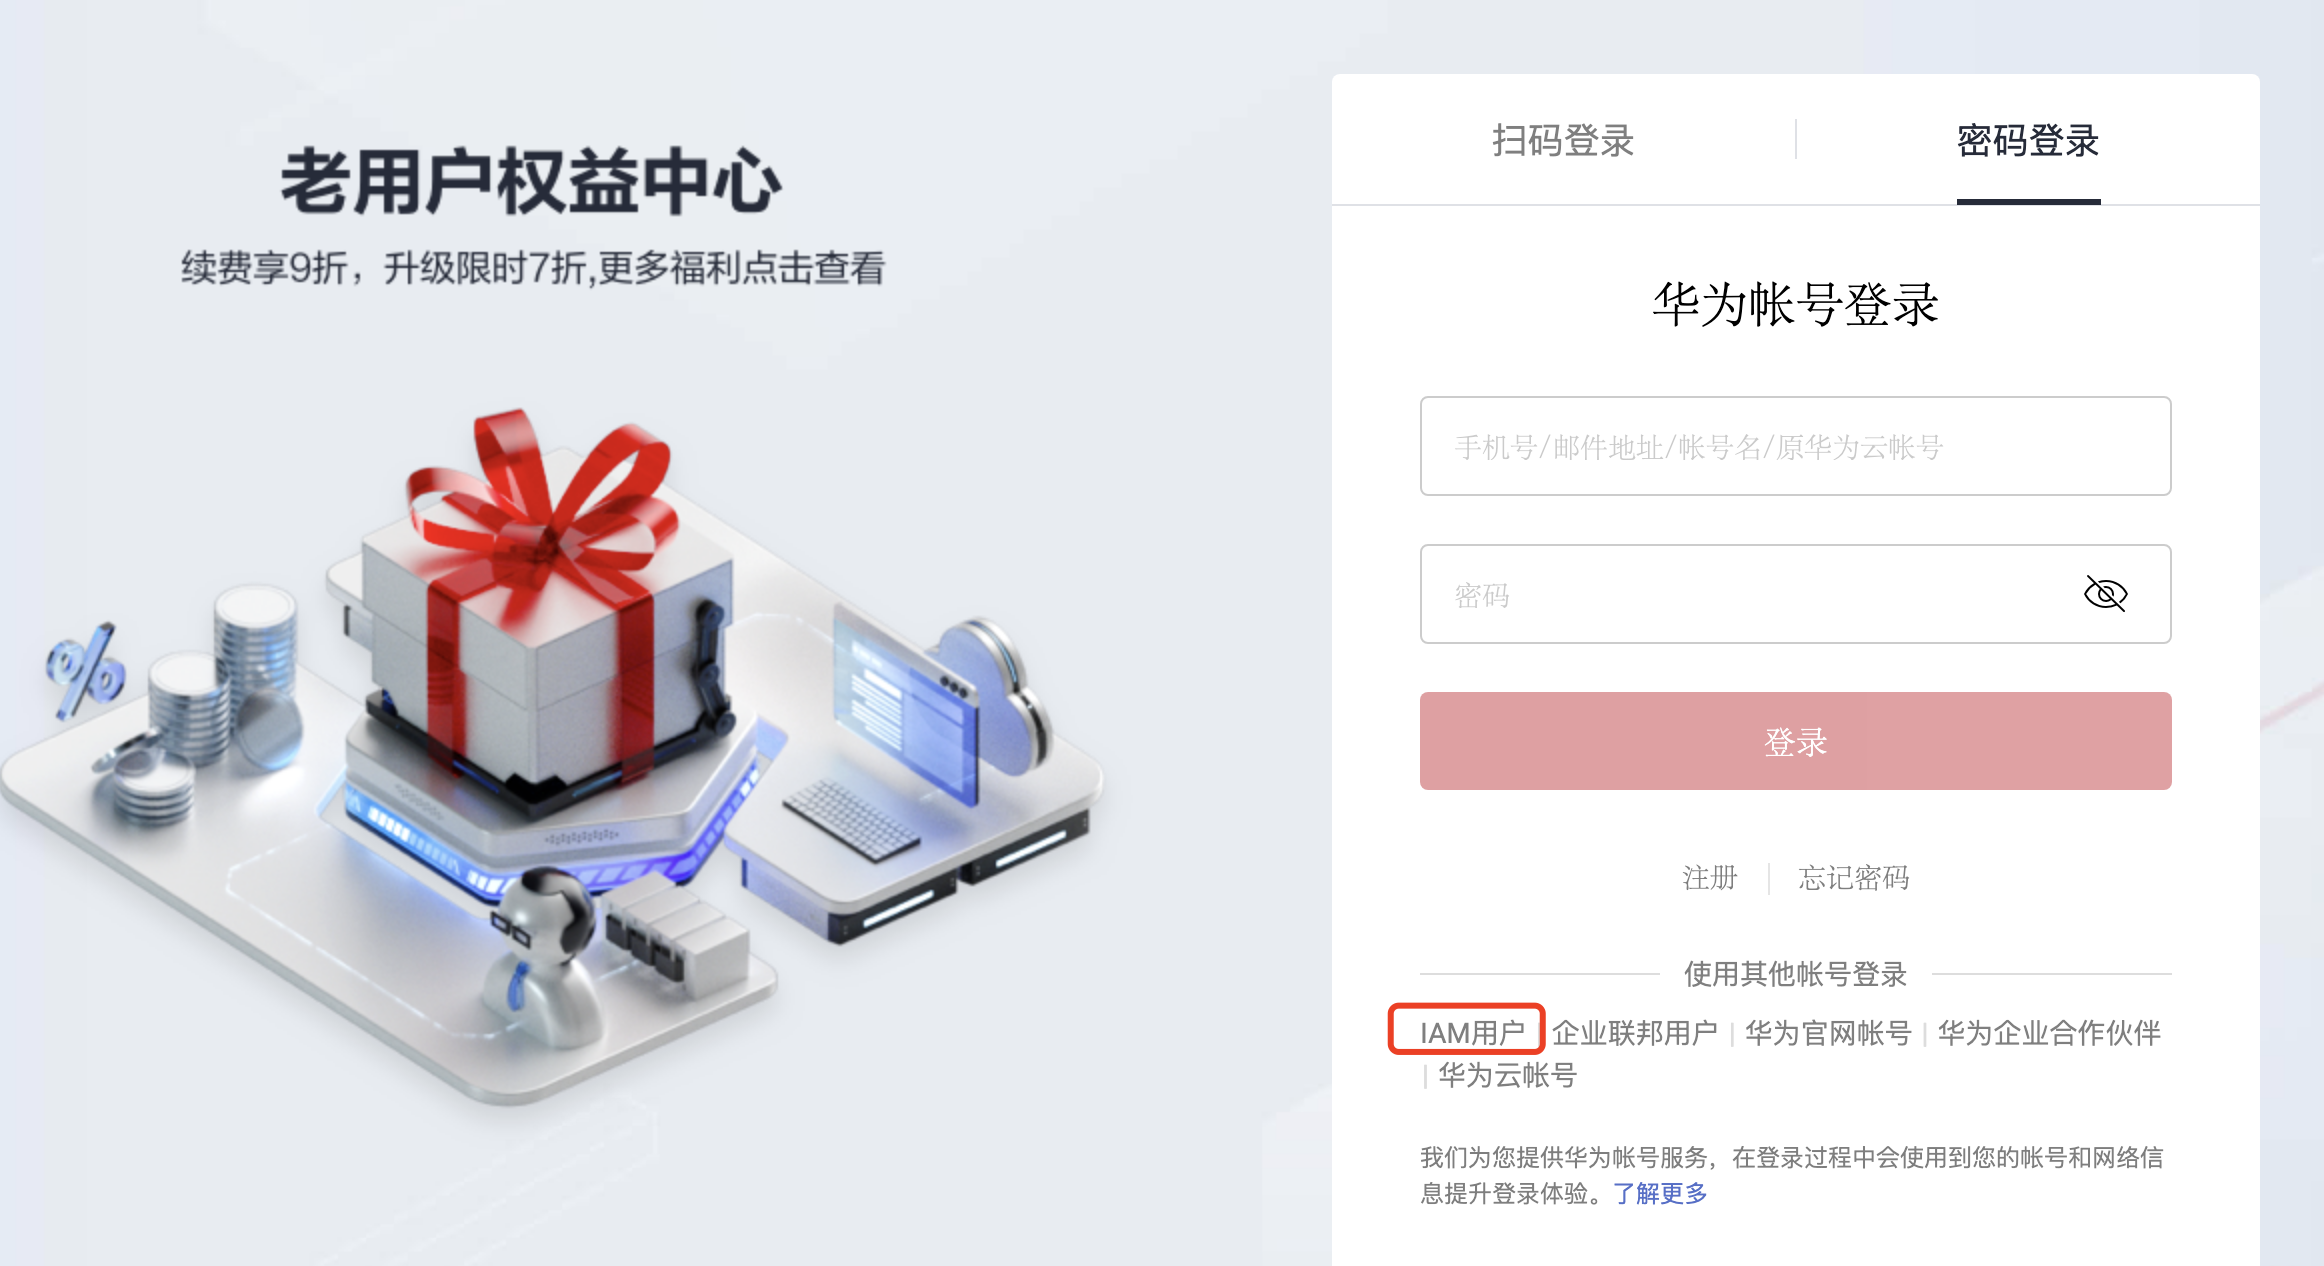Open the 忘记密码 link
Image resolution: width=2324 pixels, height=1266 pixels.
[x=1854, y=878]
